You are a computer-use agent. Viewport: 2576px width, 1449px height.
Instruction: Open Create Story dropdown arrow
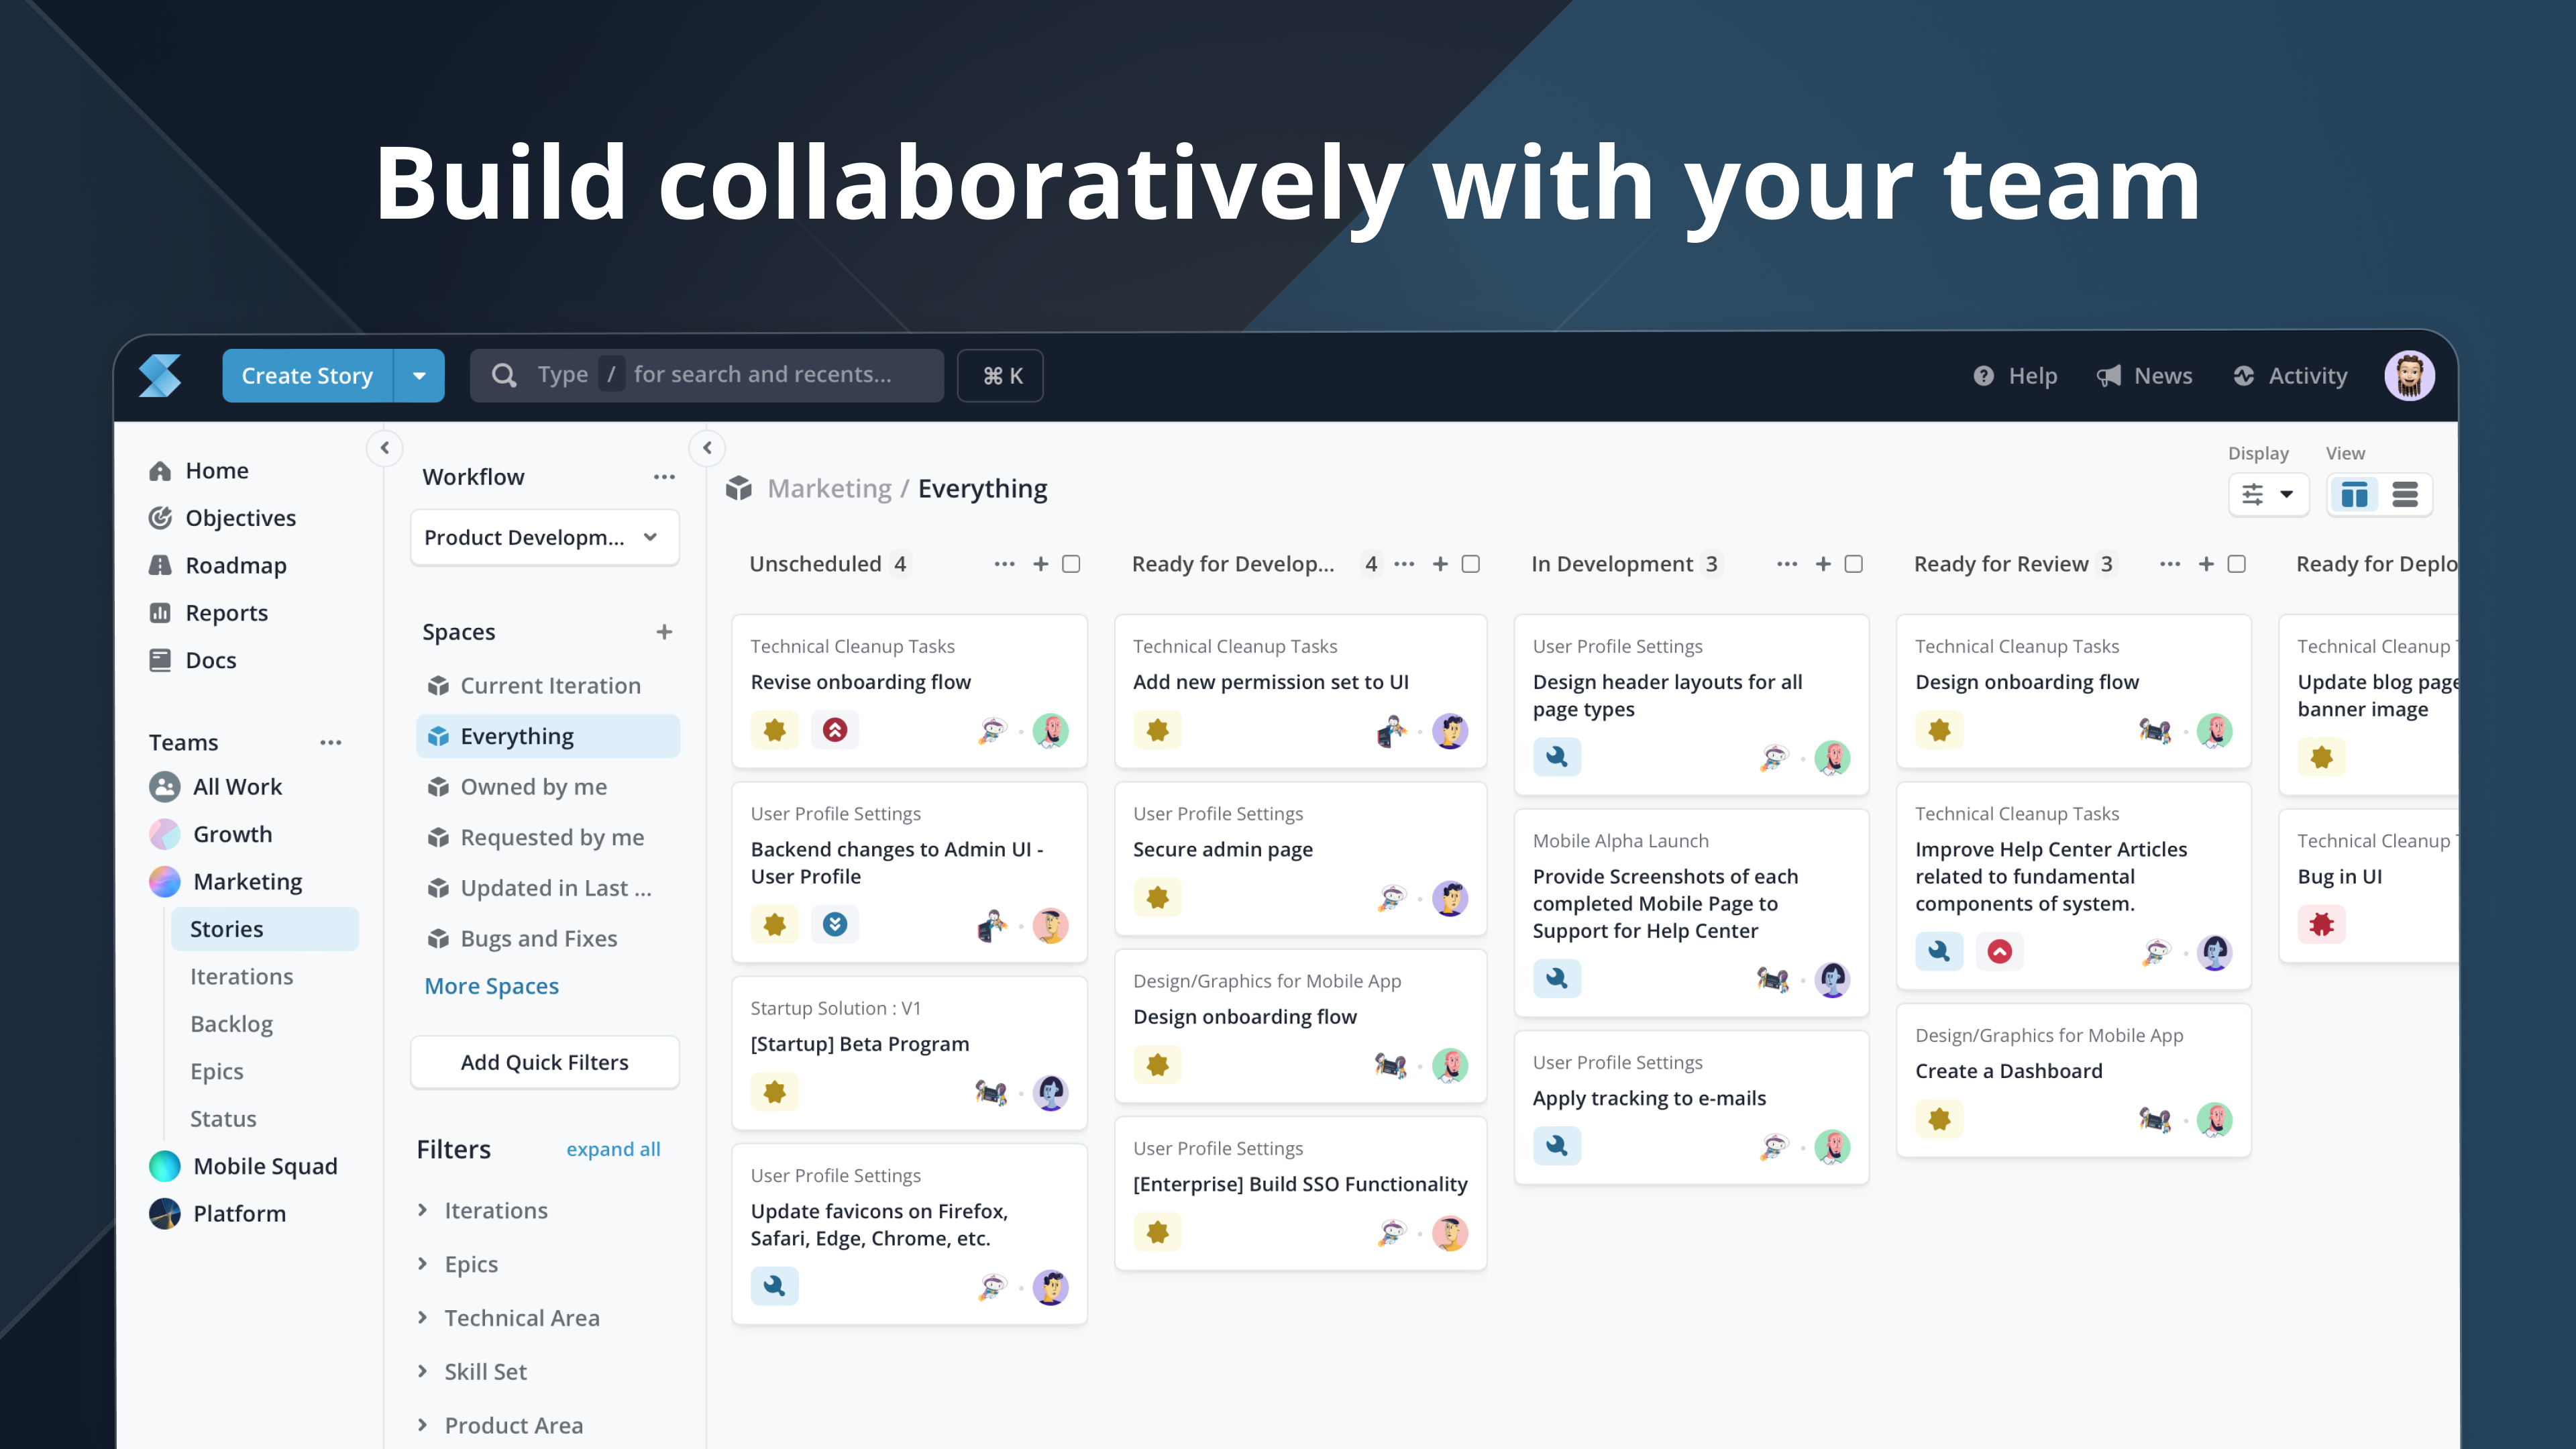pos(419,376)
